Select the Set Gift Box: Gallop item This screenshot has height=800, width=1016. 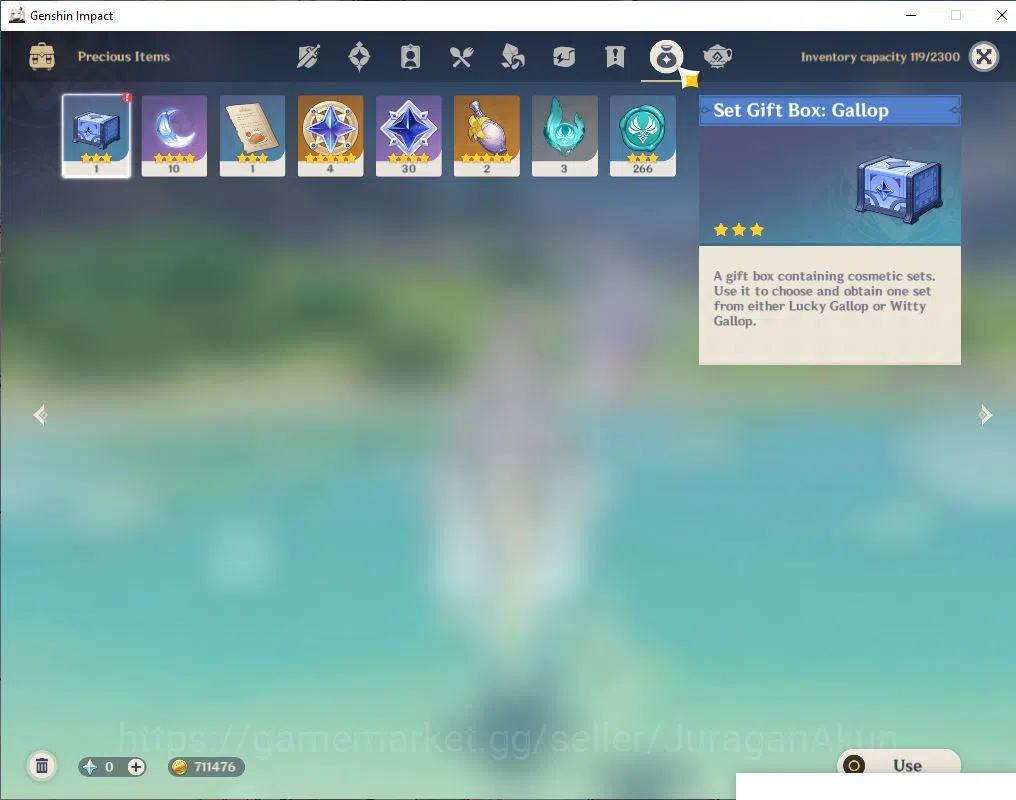pyautogui.click(x=96, y=136)
